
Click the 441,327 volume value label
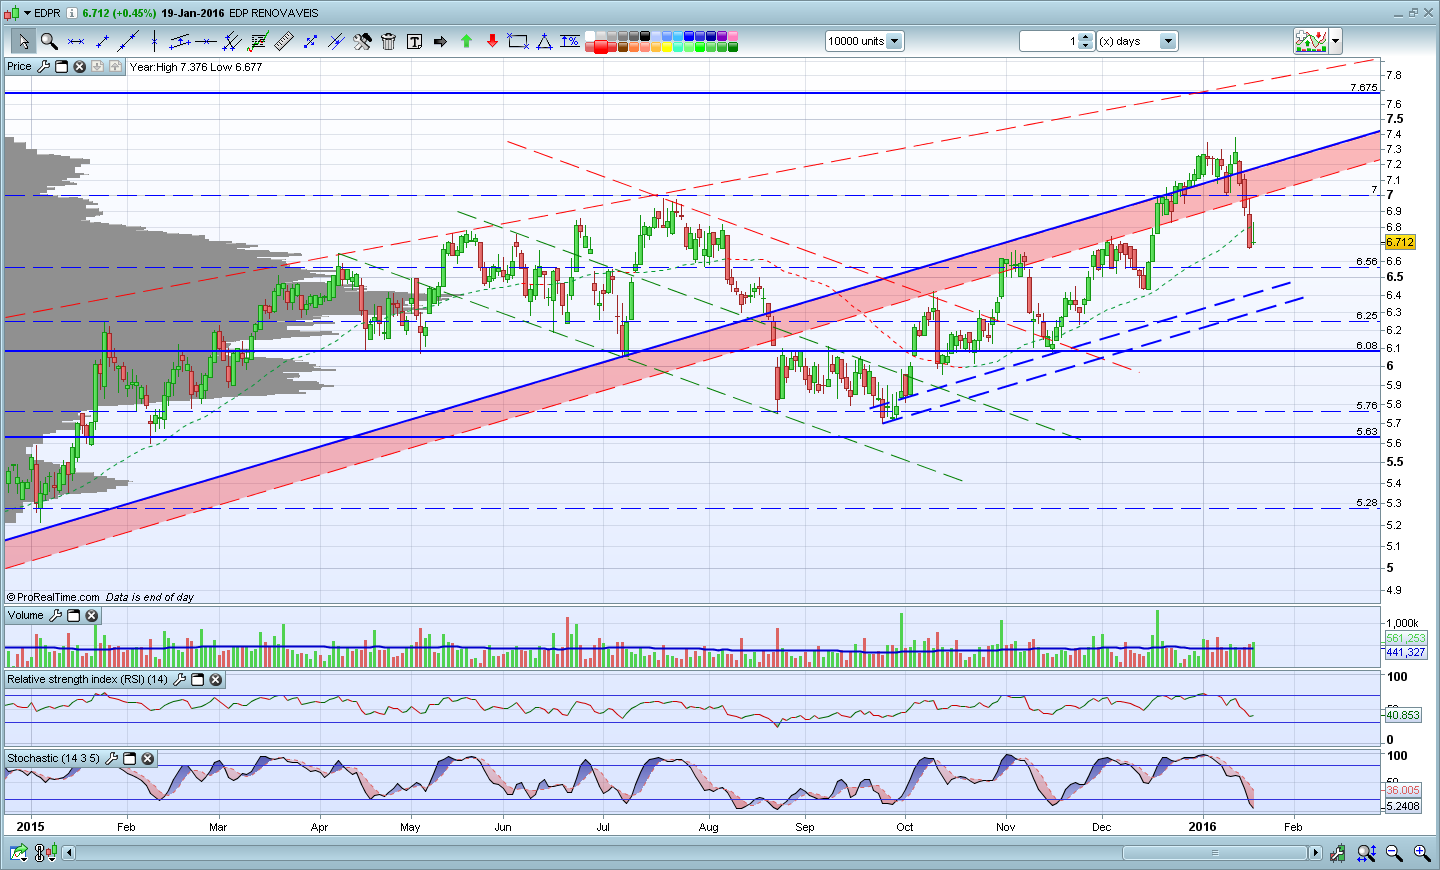pos(1405,652)
